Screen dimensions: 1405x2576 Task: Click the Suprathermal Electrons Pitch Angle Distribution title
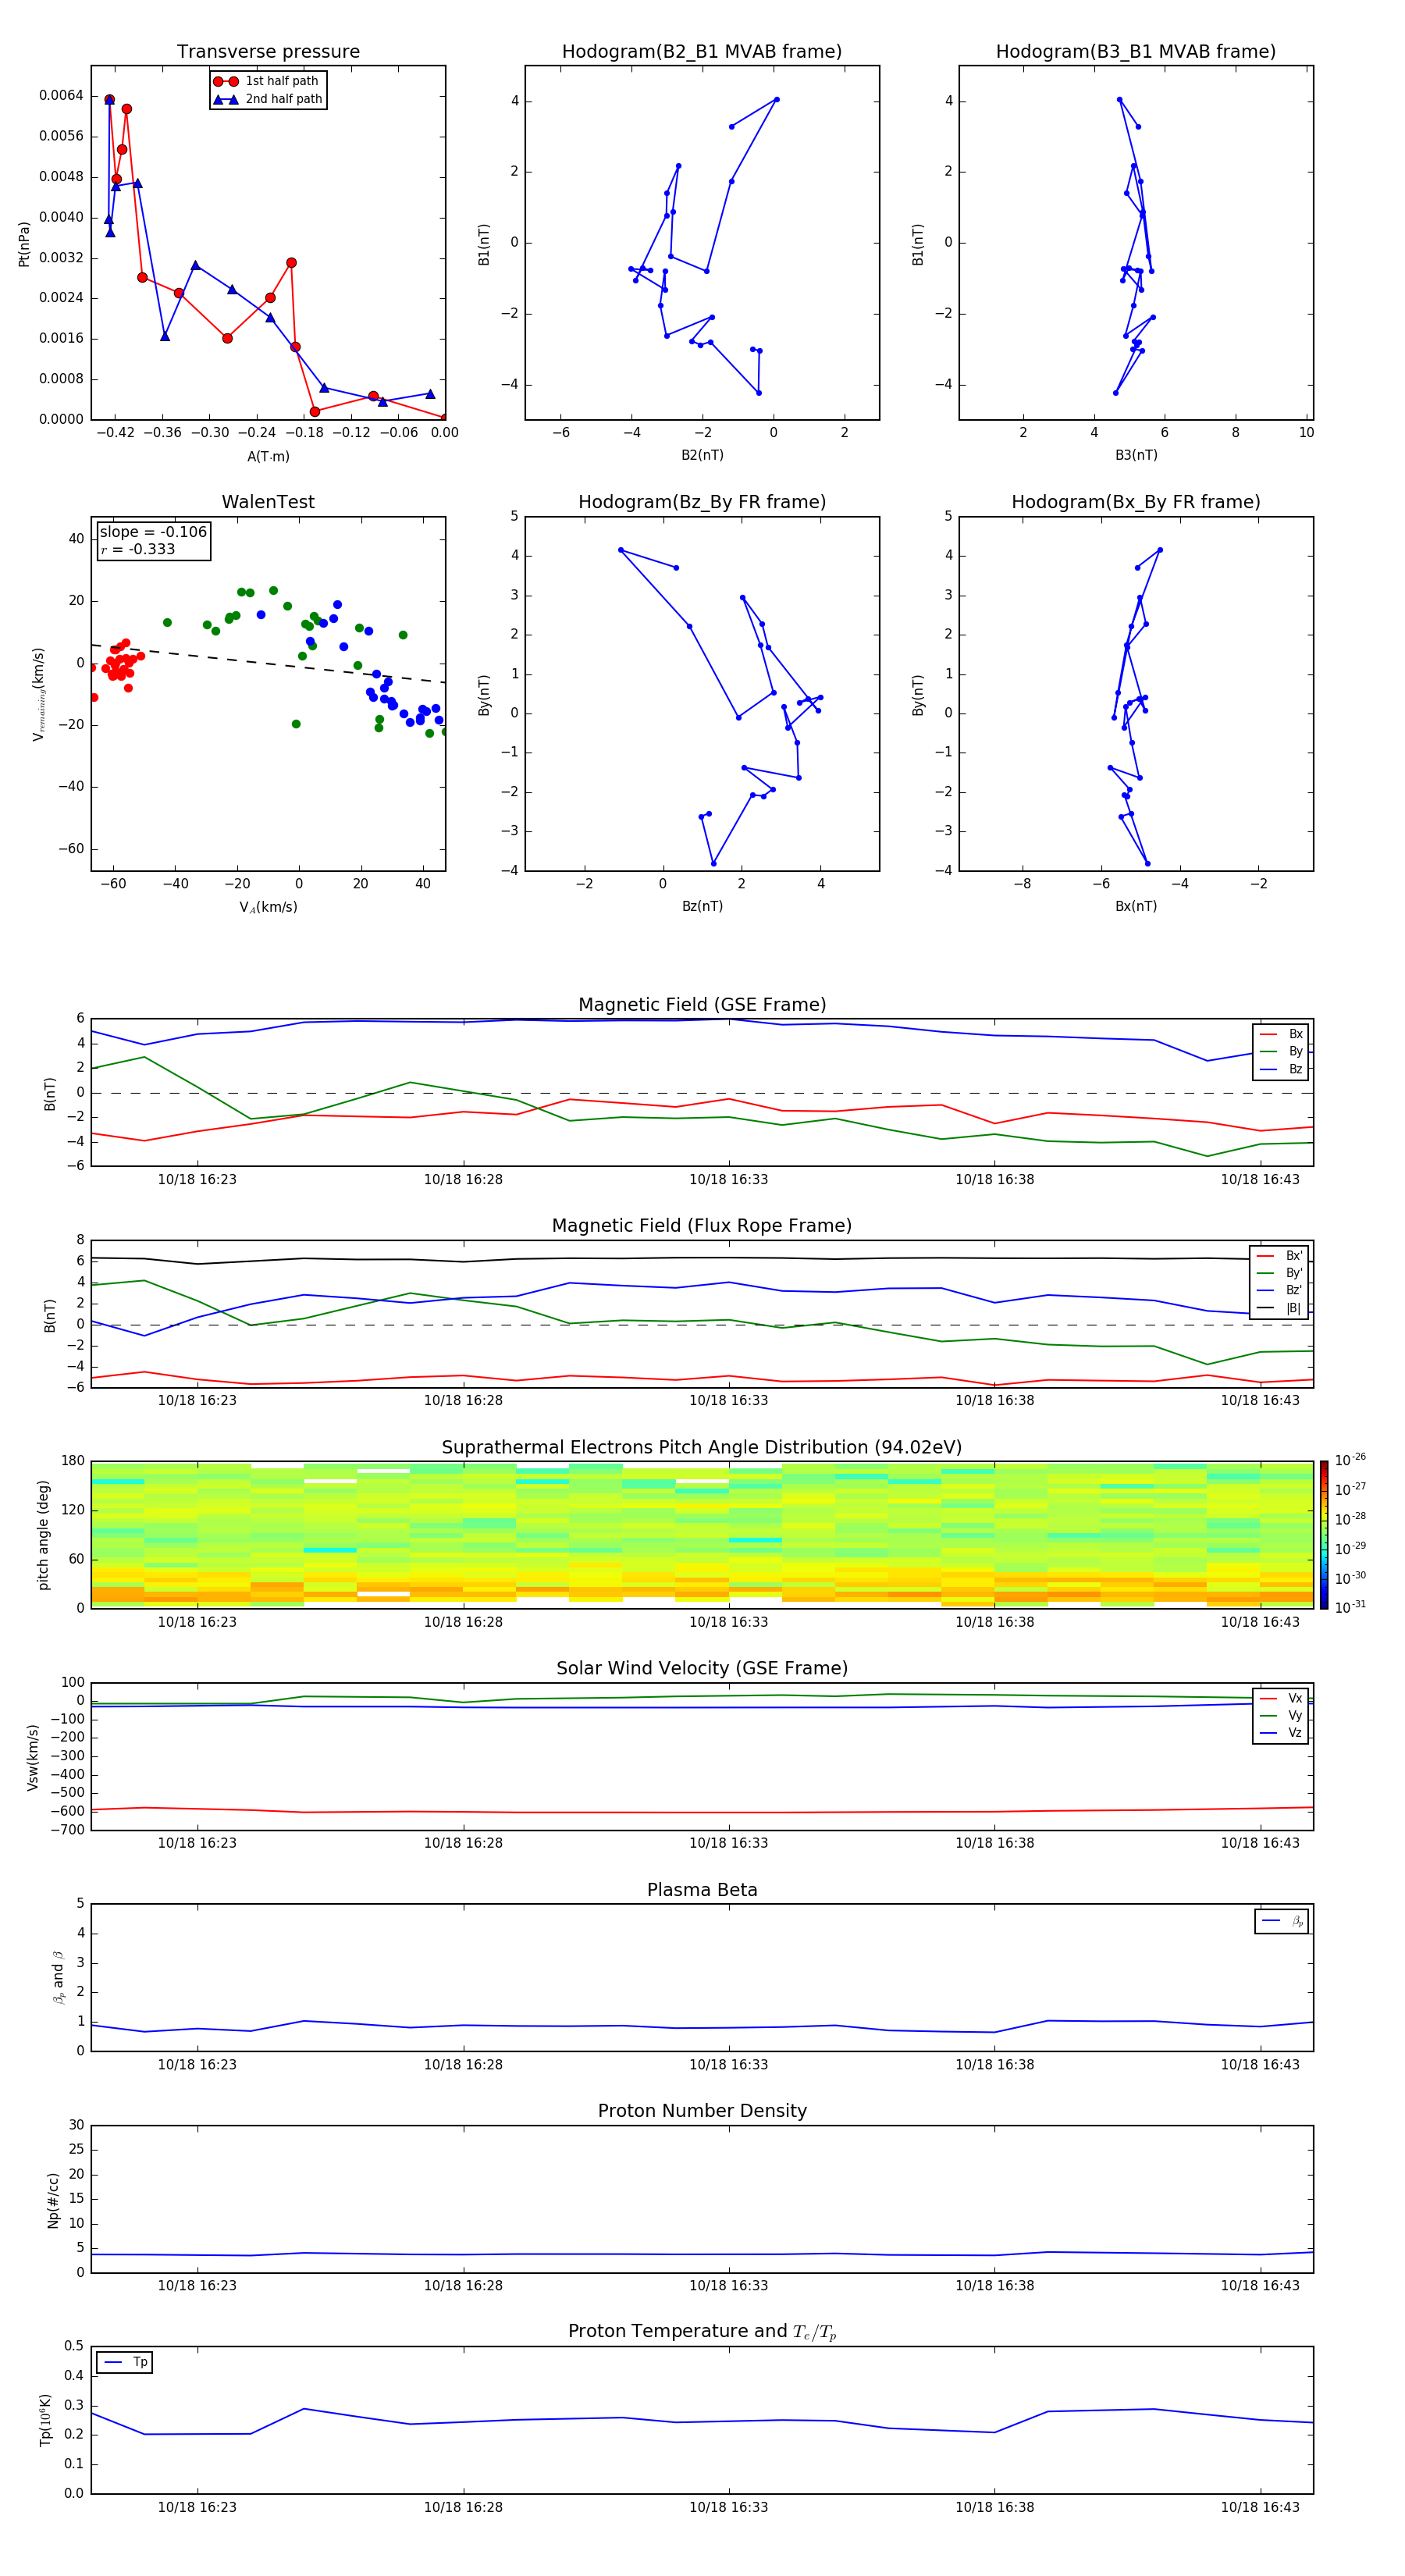(702, 1448)
